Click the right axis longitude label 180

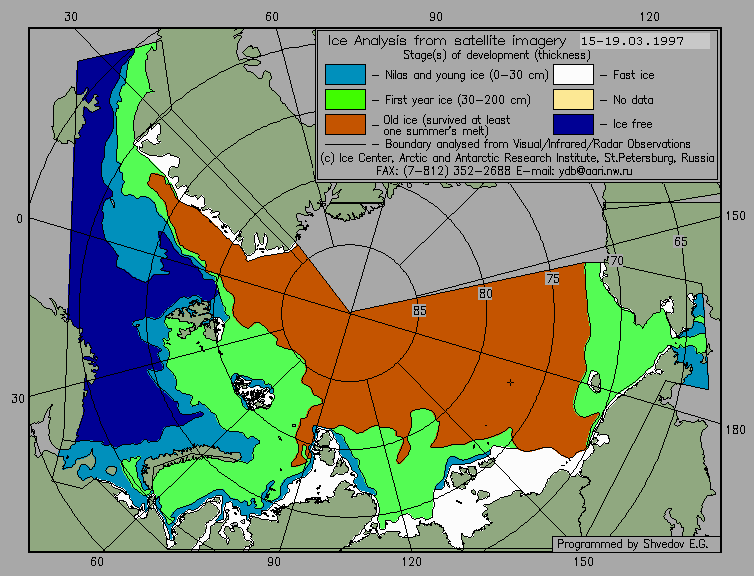(735, 429)
